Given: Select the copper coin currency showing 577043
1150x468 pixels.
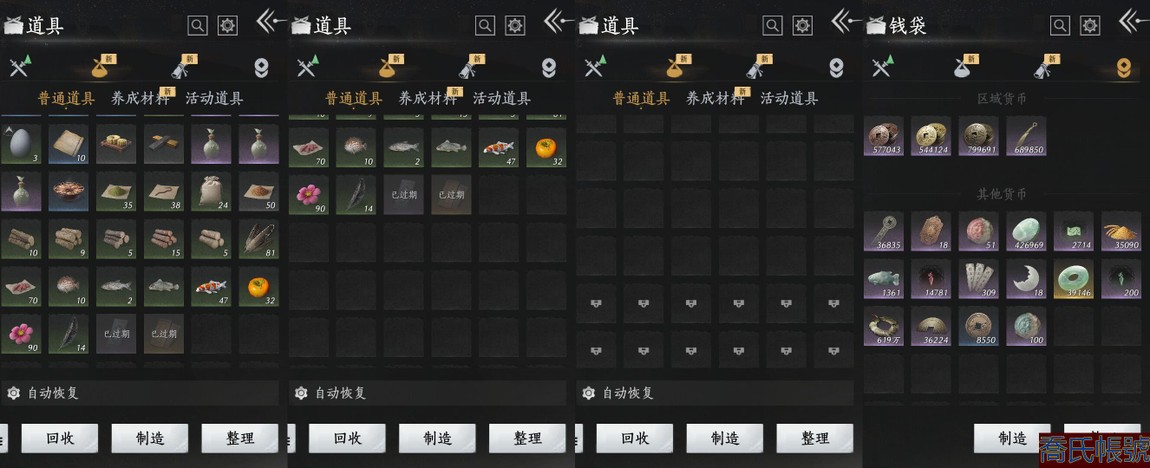Looking at the screenshot, I should pyautogui.click(x=883, y=136).
